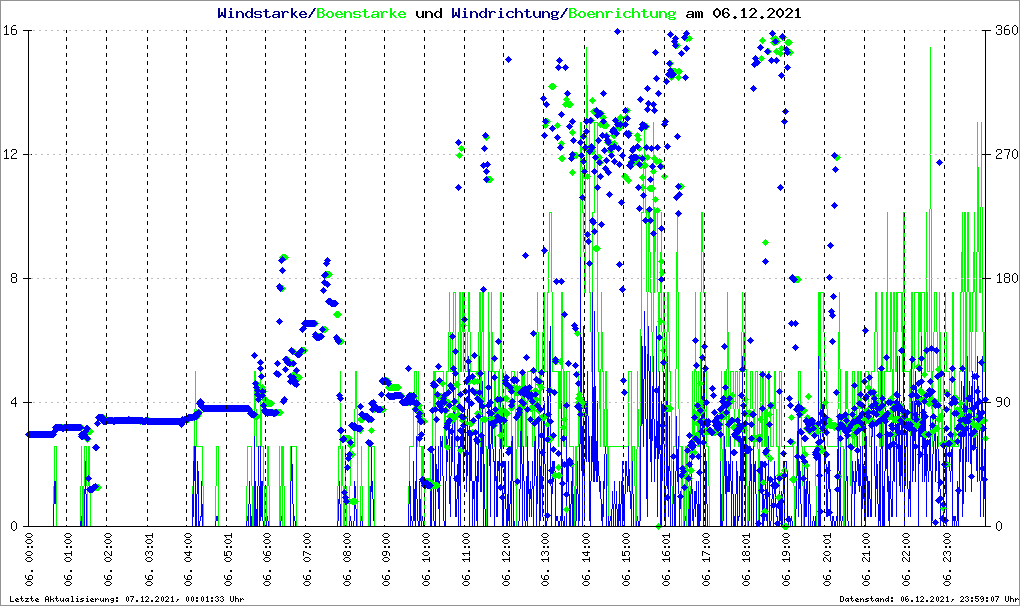This screenshot has width=1020, height=606.
Task: Click left axis value 12
Action: tap(10, 154)
